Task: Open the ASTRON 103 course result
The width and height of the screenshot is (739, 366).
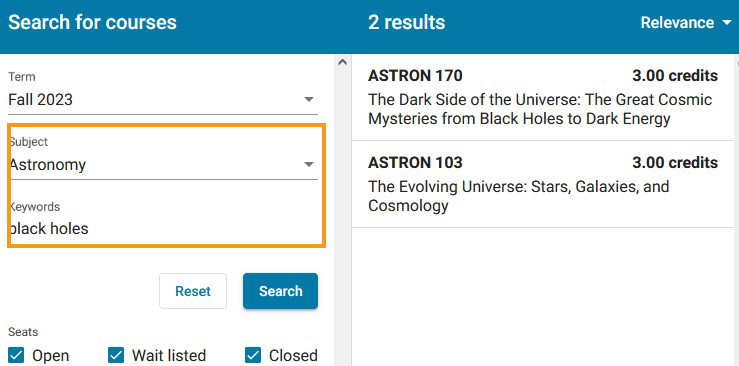Action: 543,185
